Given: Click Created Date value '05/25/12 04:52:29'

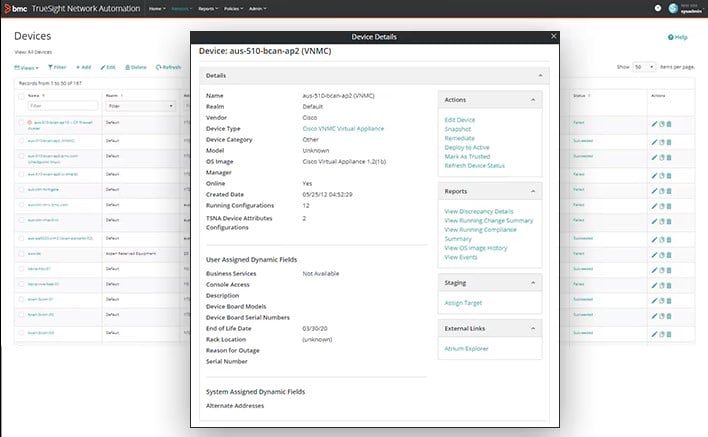Looking at the screenshot, I should pos(327,195).
